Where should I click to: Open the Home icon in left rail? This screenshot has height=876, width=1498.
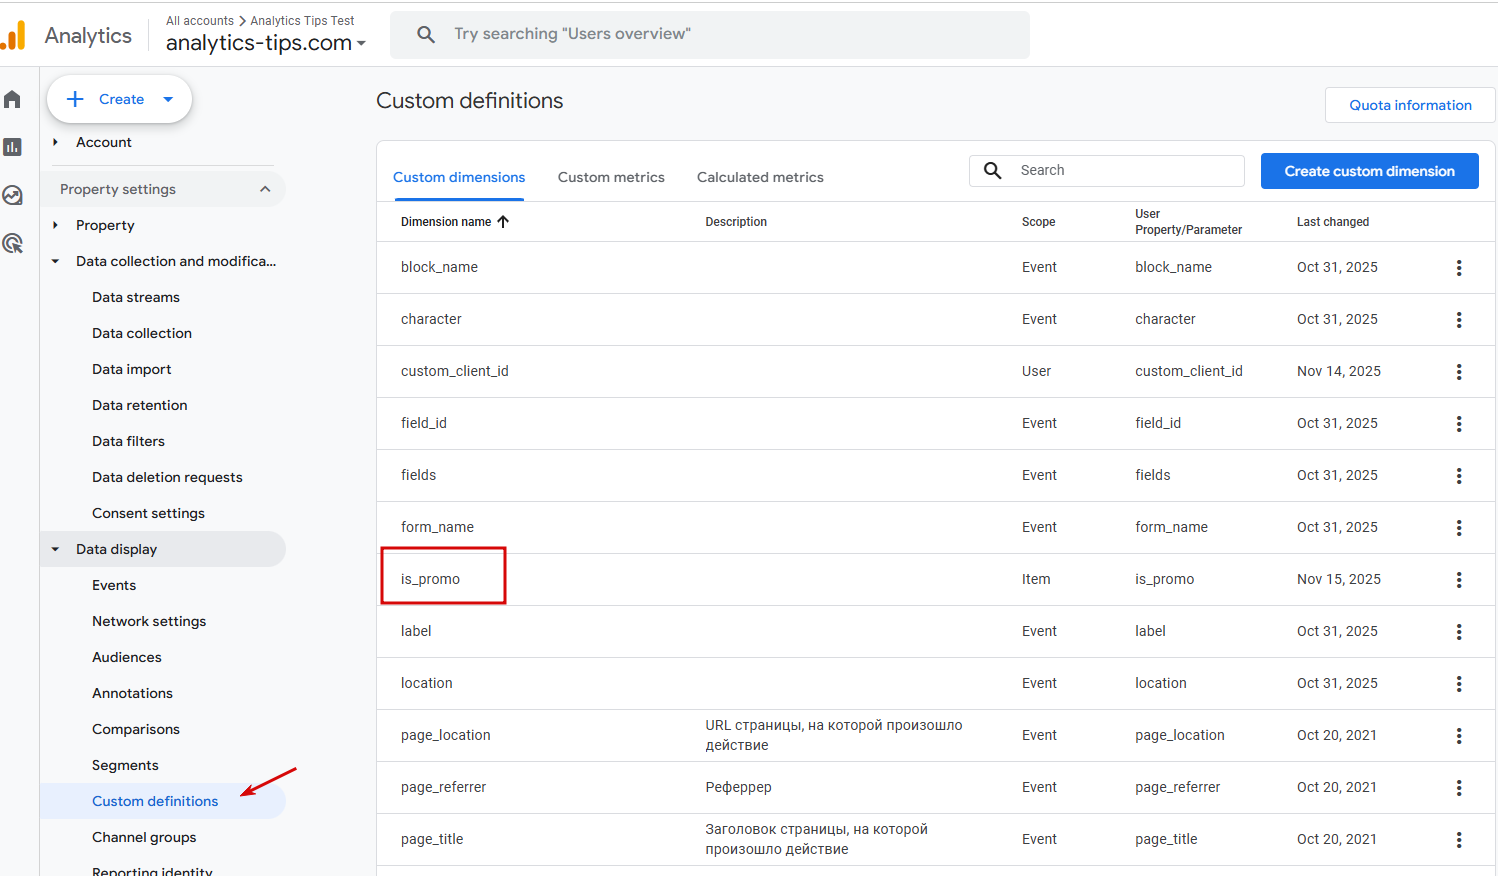tap(12, 99)
